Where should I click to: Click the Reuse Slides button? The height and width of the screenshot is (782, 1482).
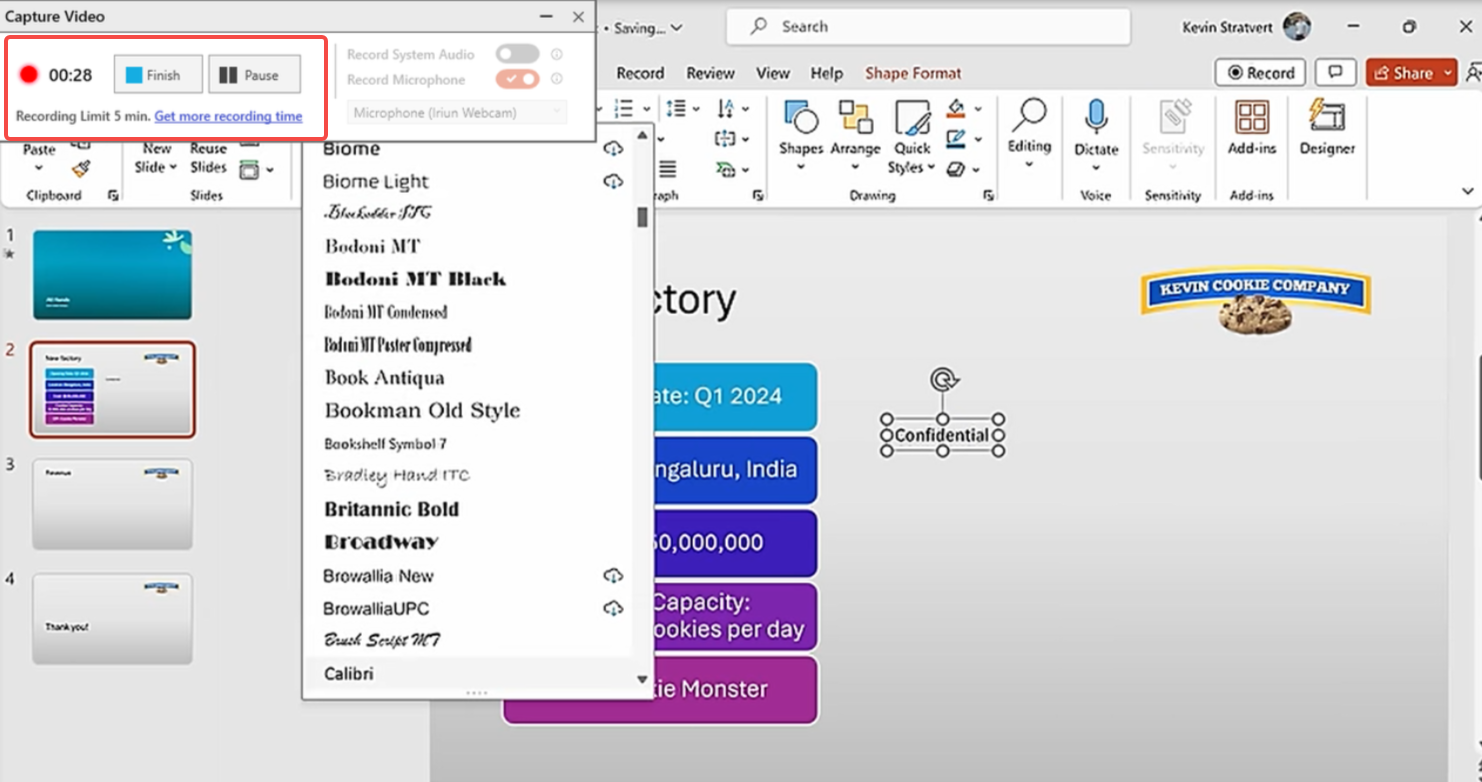click(208, 158)
